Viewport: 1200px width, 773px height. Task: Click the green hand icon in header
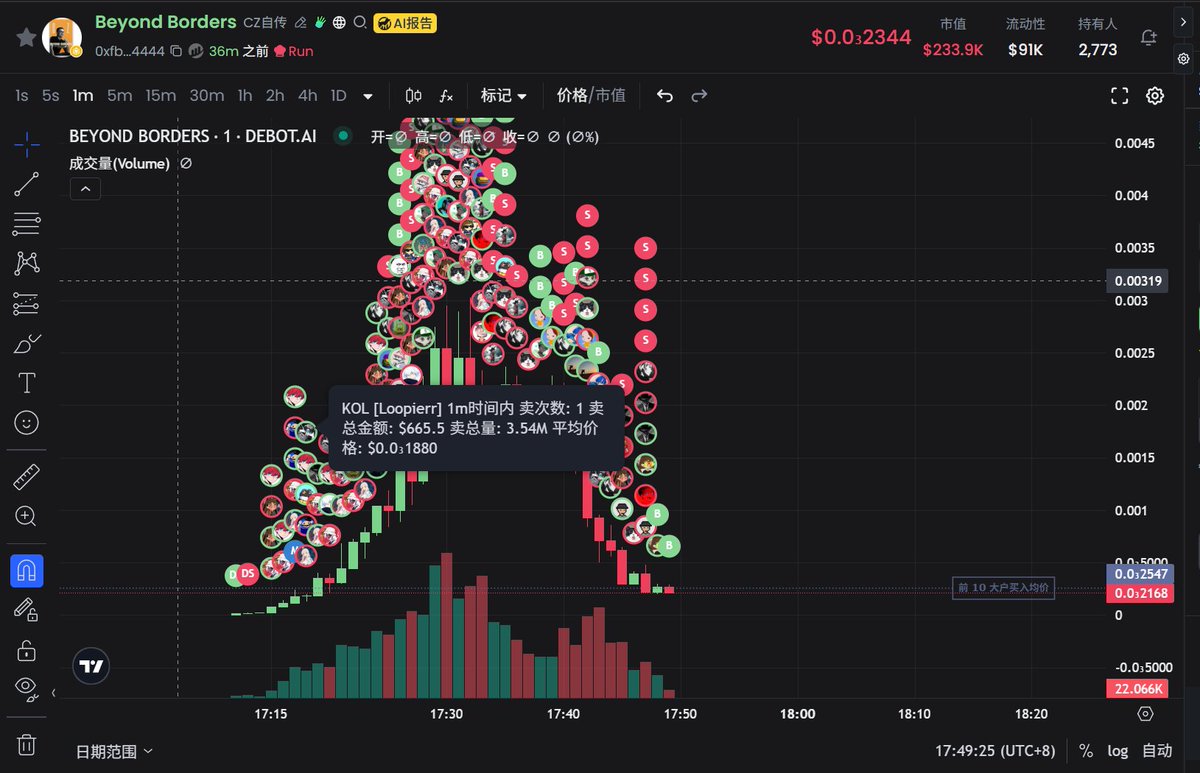320,22
